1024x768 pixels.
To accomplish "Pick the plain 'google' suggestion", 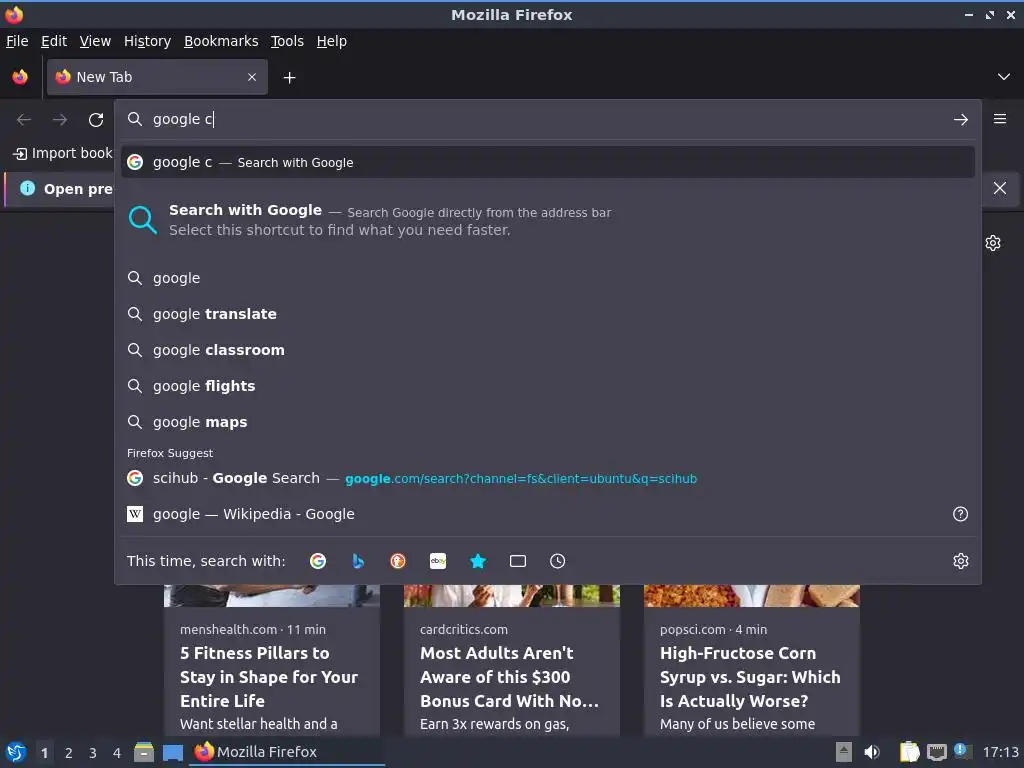I will (x=548, y=278).
